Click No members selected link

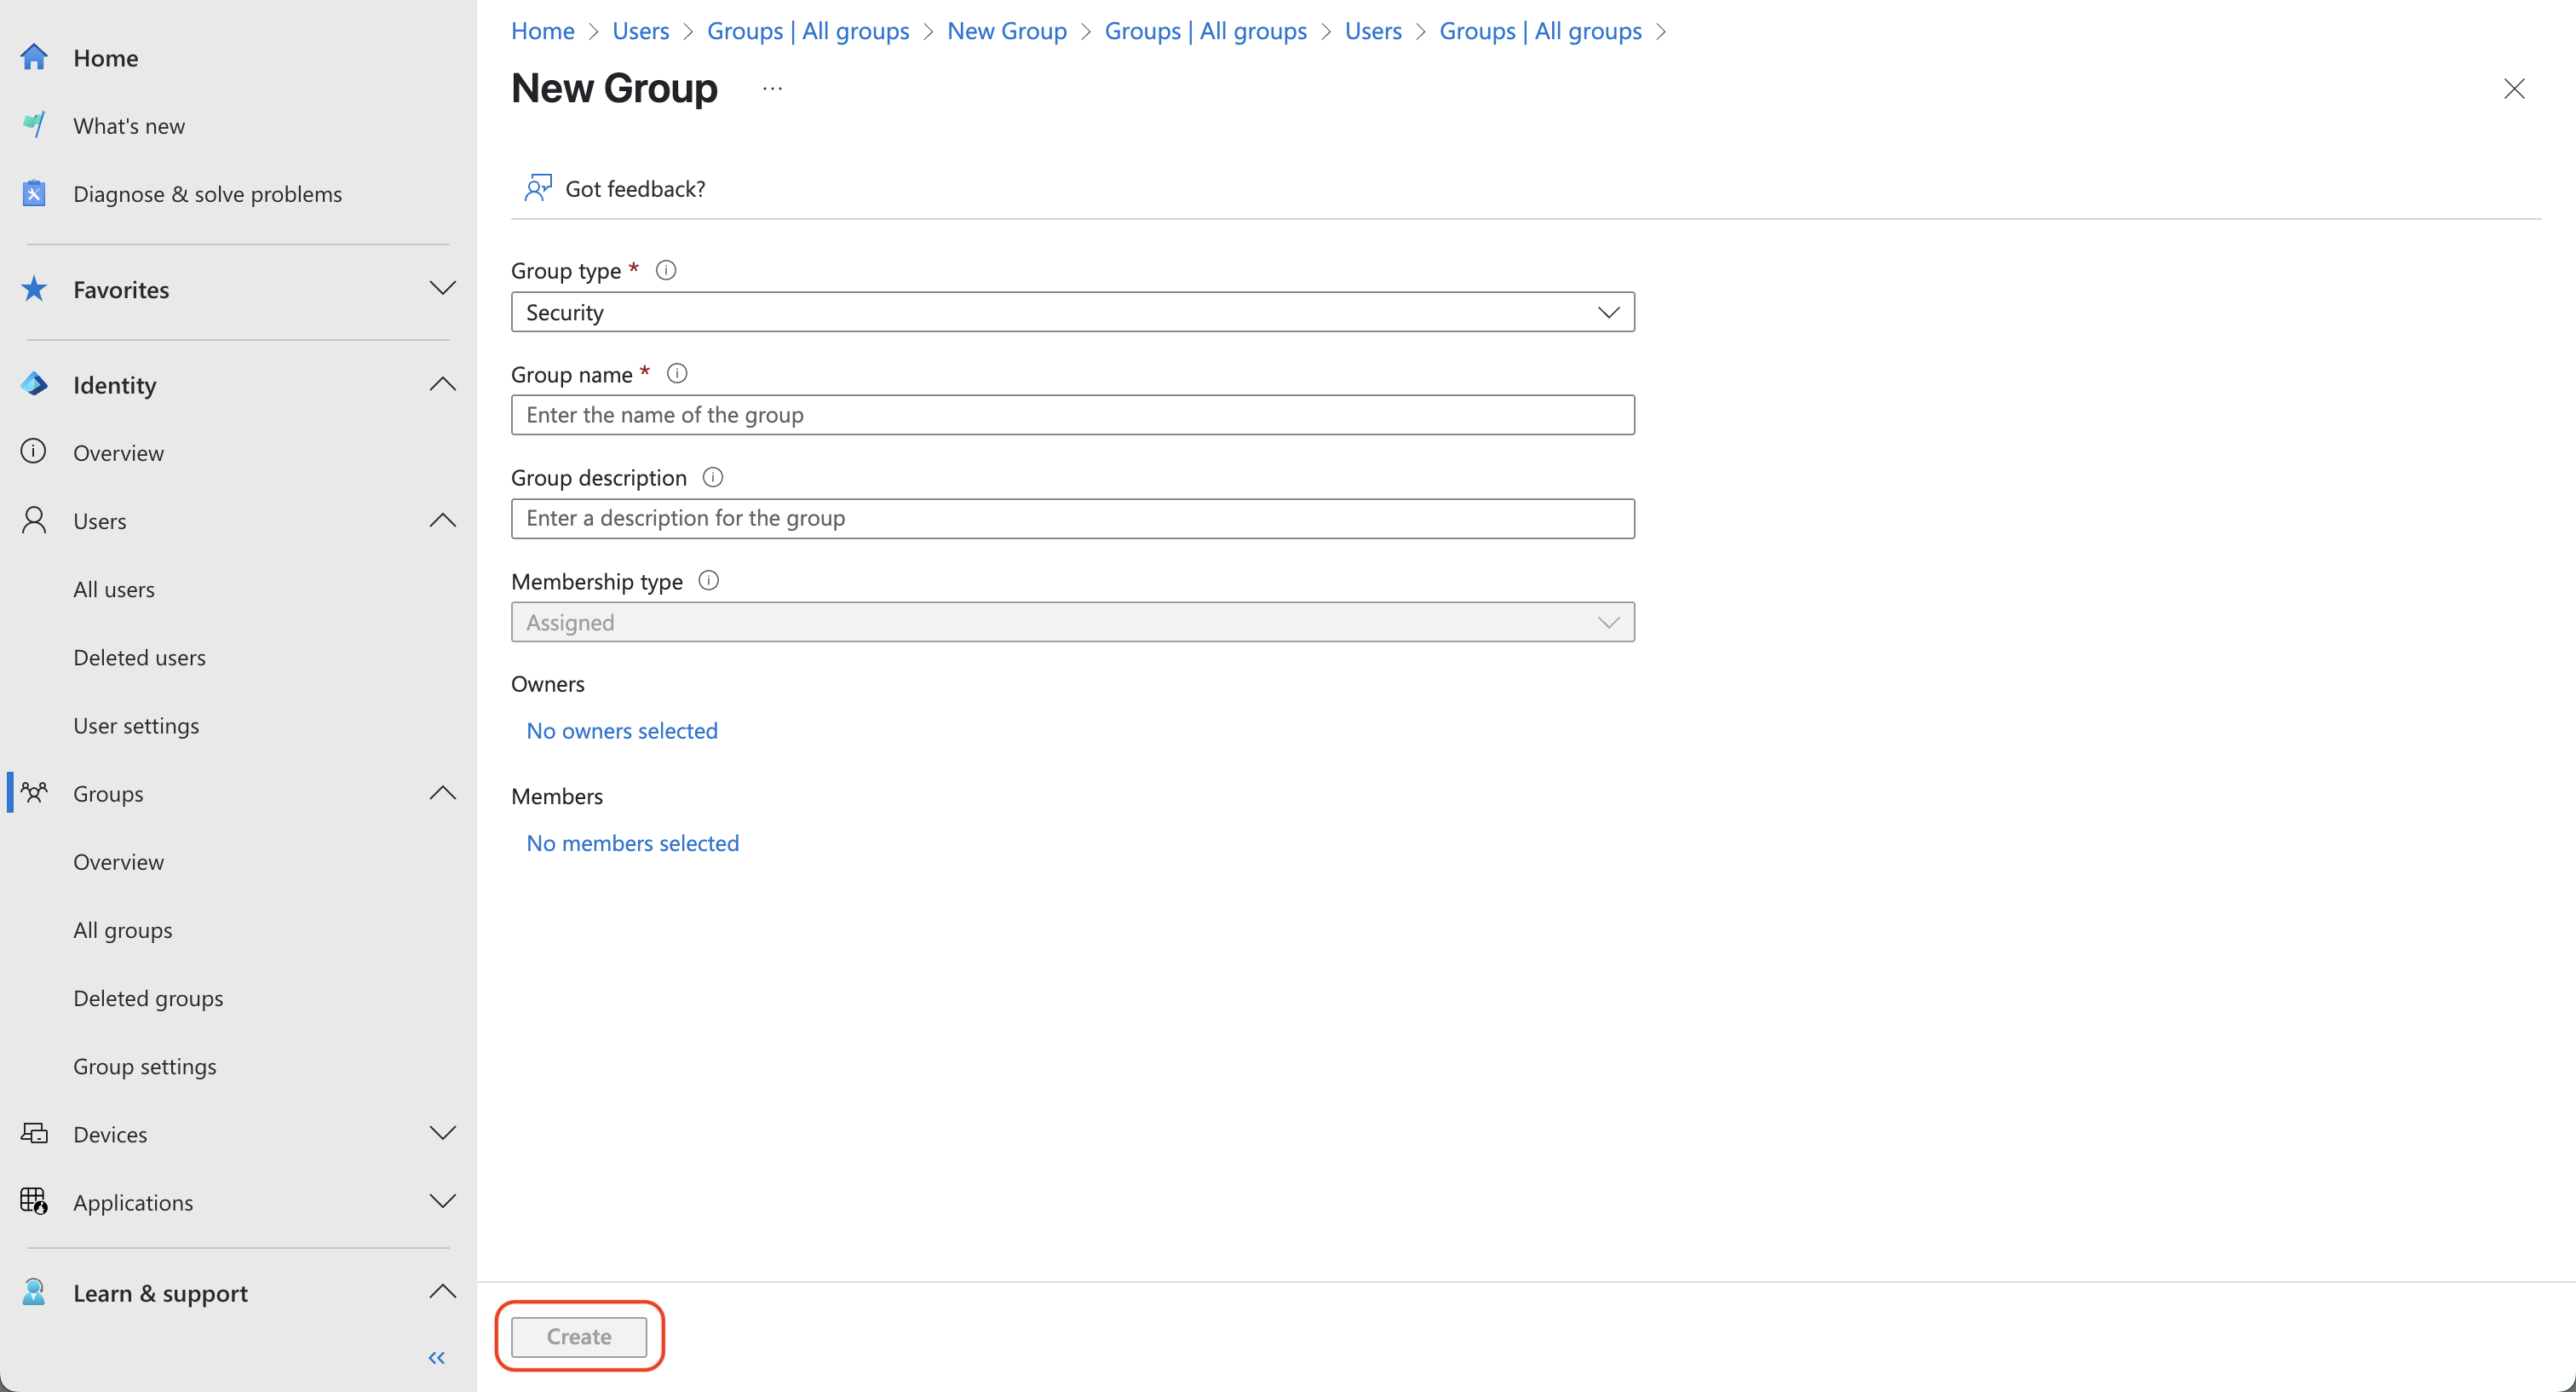(x=633, y=843)
